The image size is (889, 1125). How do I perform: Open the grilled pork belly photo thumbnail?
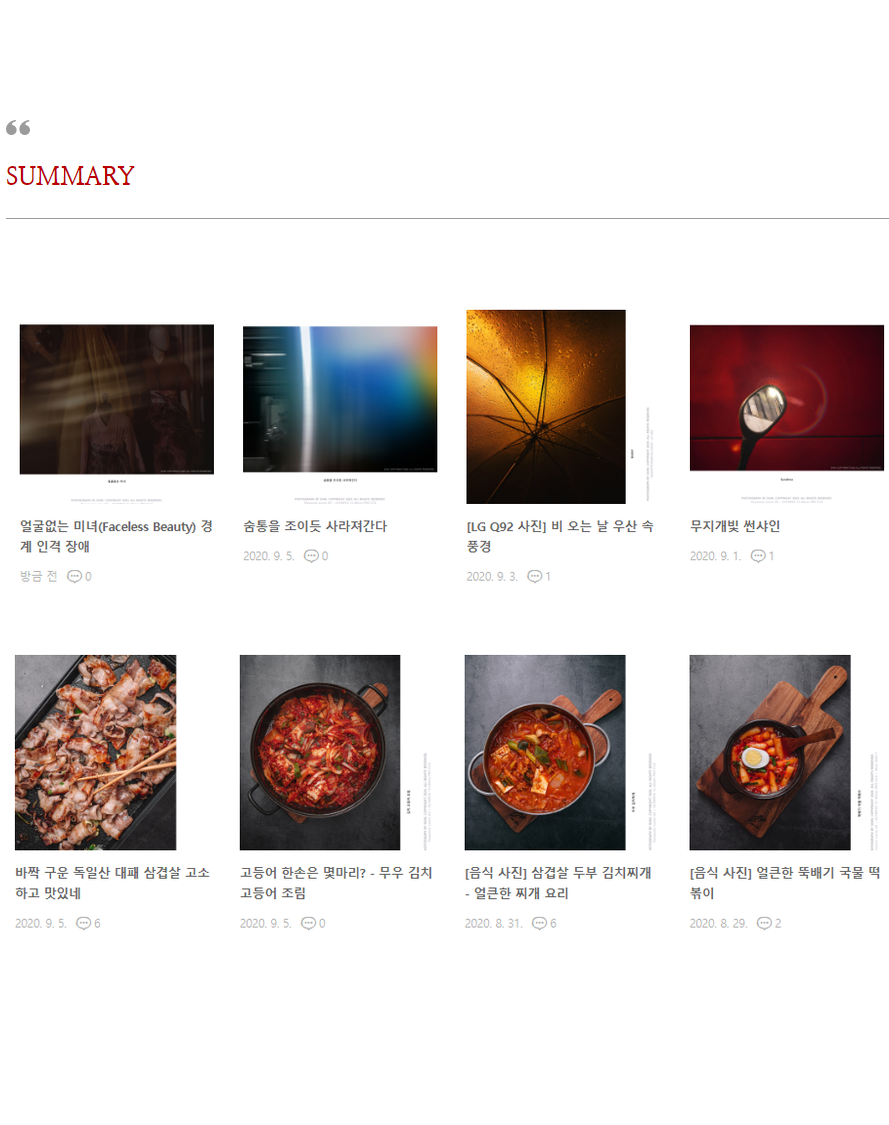(95, 753)
